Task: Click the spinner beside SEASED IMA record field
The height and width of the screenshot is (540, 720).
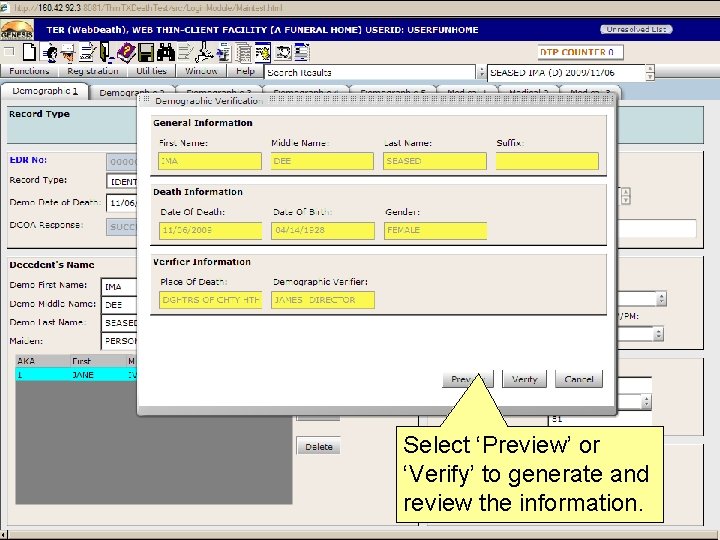Action: (650, 73)
